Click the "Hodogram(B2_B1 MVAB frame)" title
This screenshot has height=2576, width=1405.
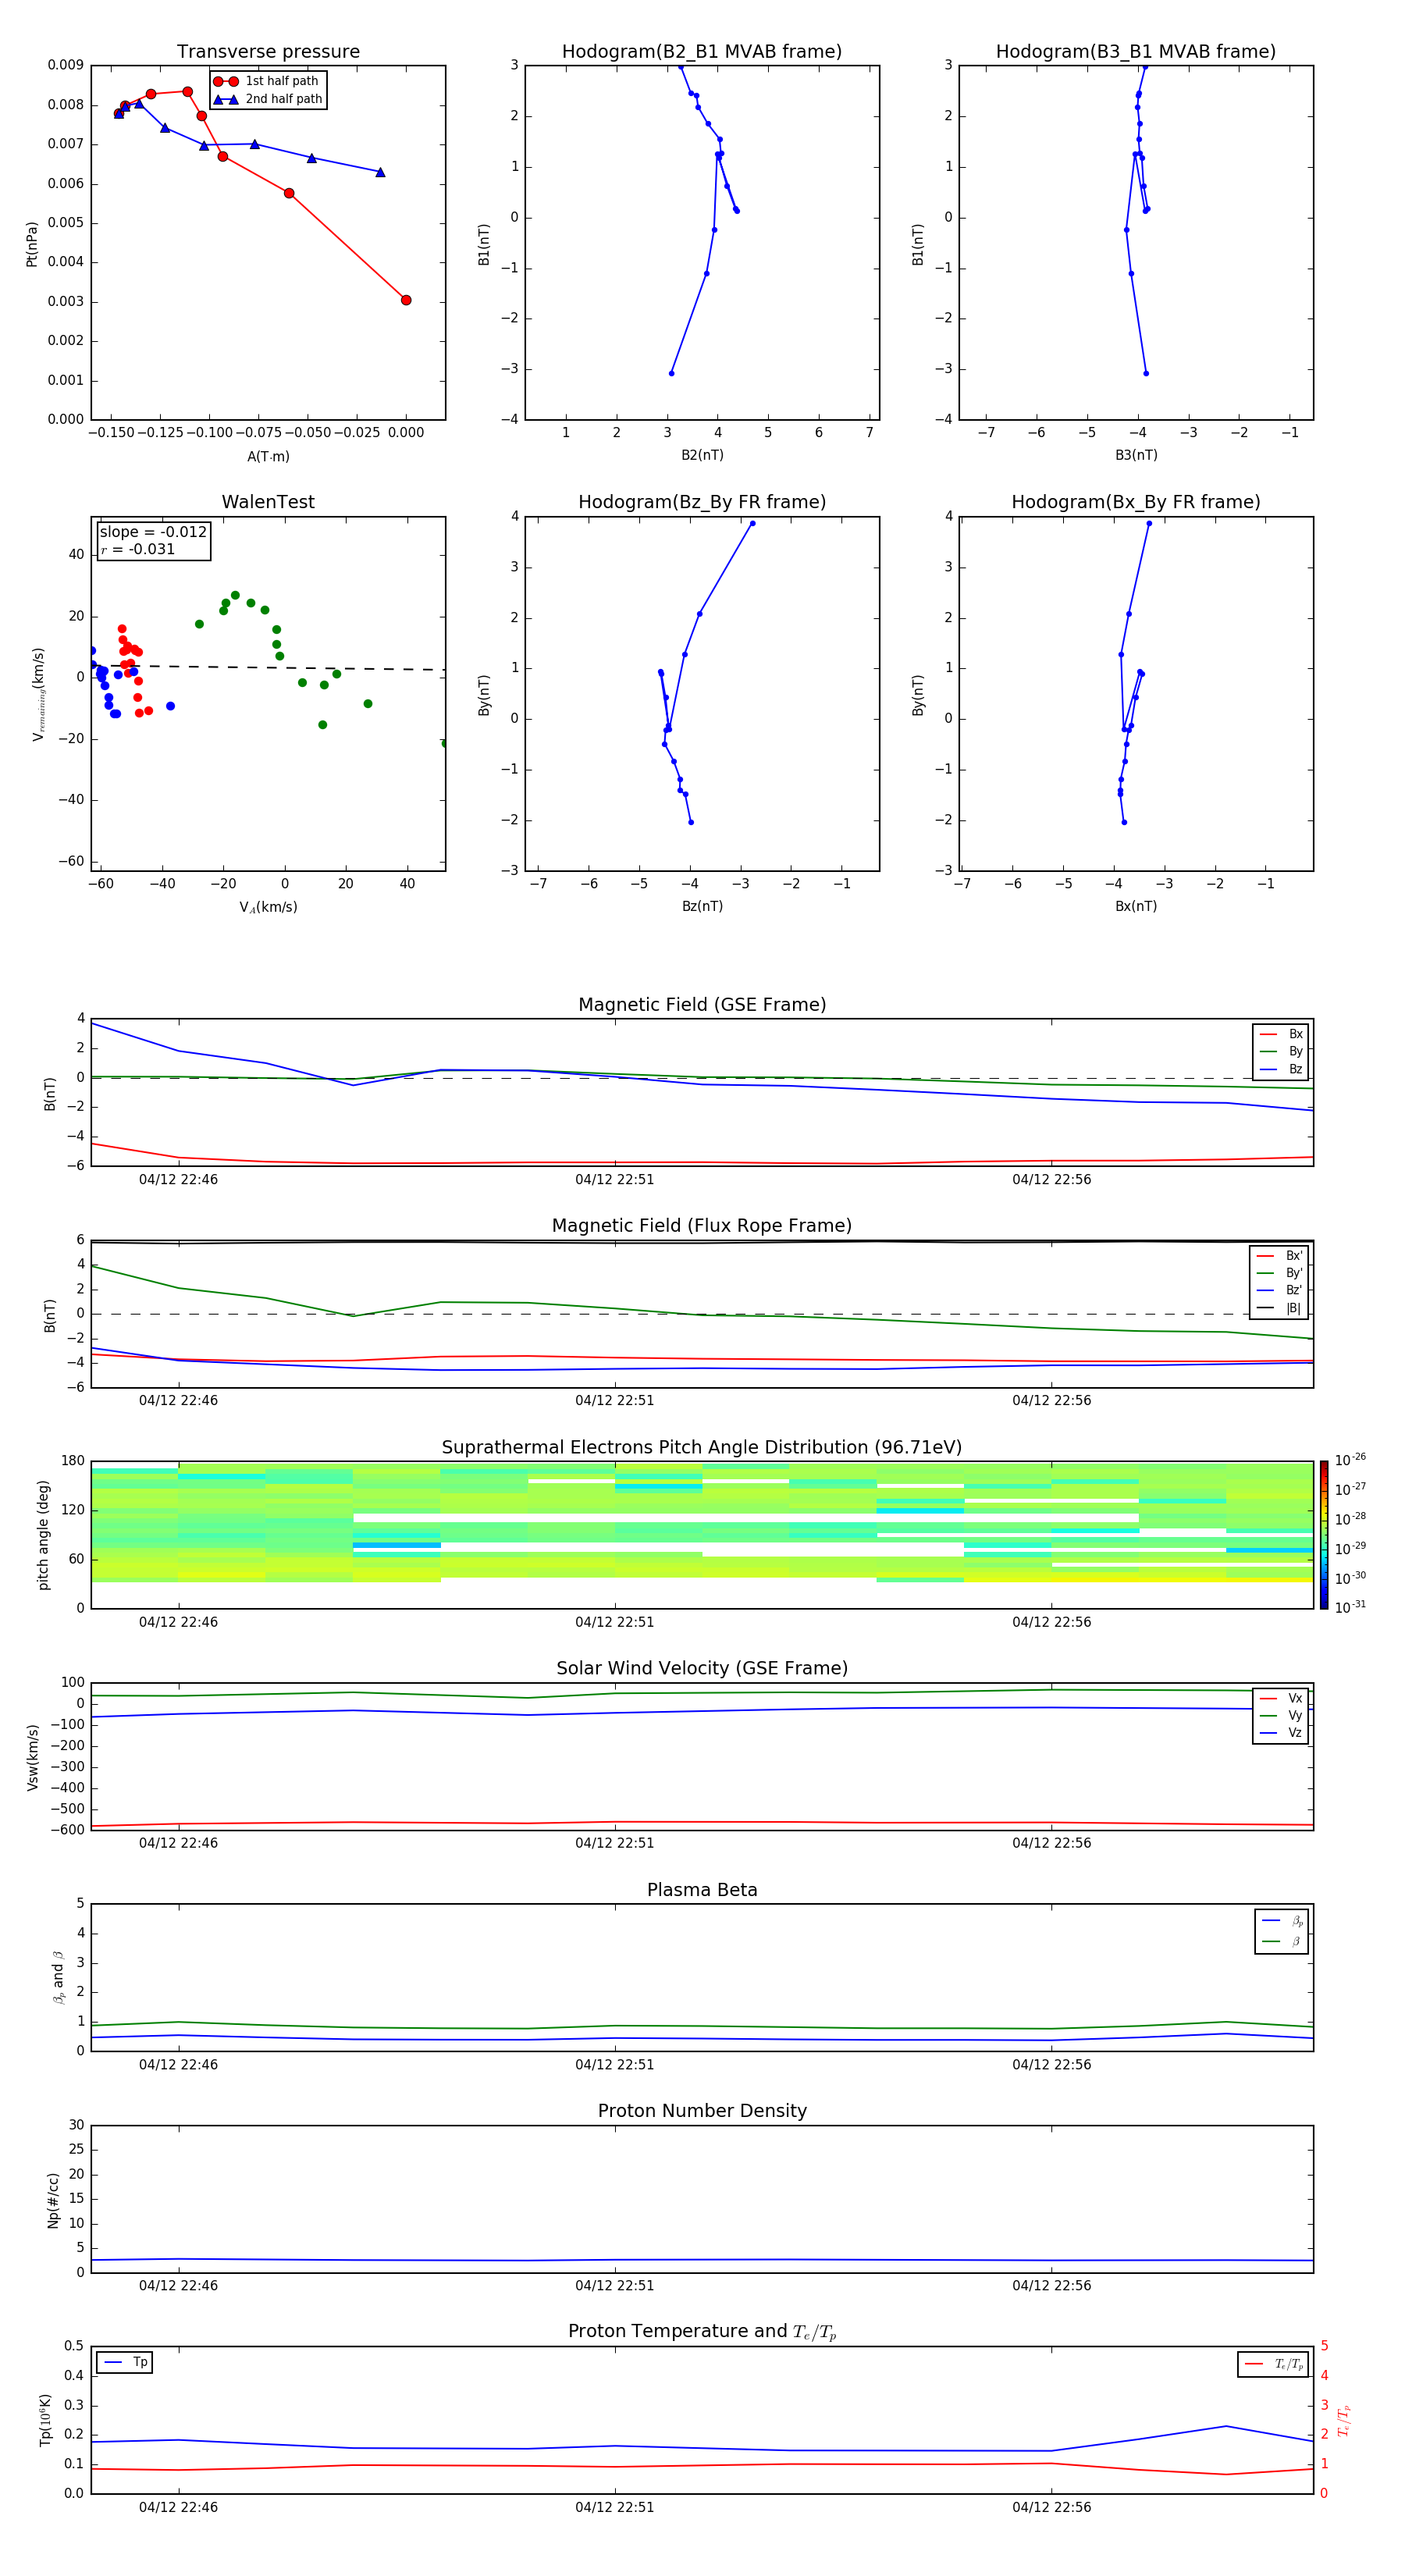pos(701,52)
